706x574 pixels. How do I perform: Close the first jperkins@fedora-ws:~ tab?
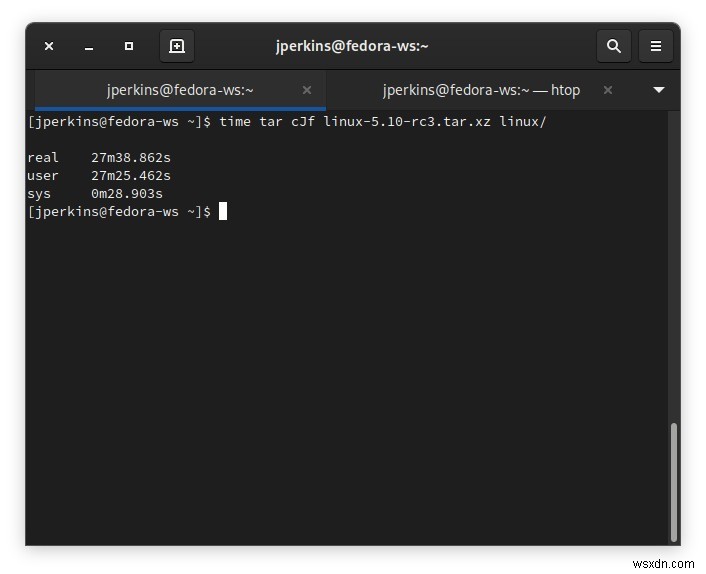[x=307, y=90]
